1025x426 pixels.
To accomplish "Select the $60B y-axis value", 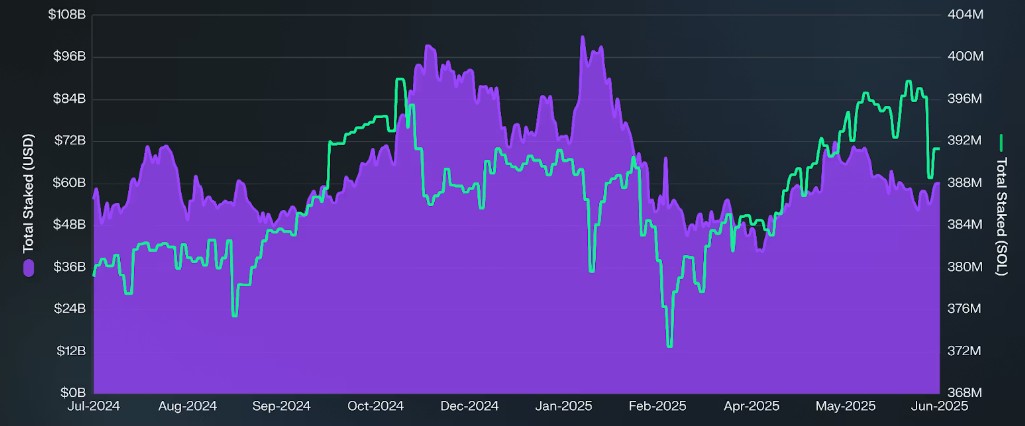I will click(x=70, y=183).
